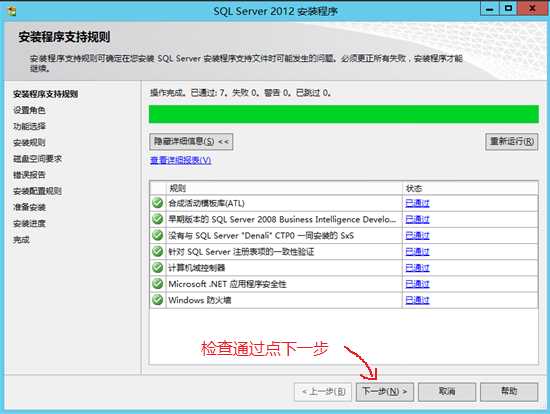Viewport: 550px width, 414px height.
Task: Minimize the SQL Server 2012 setup window
Action: tap(489, 8)
